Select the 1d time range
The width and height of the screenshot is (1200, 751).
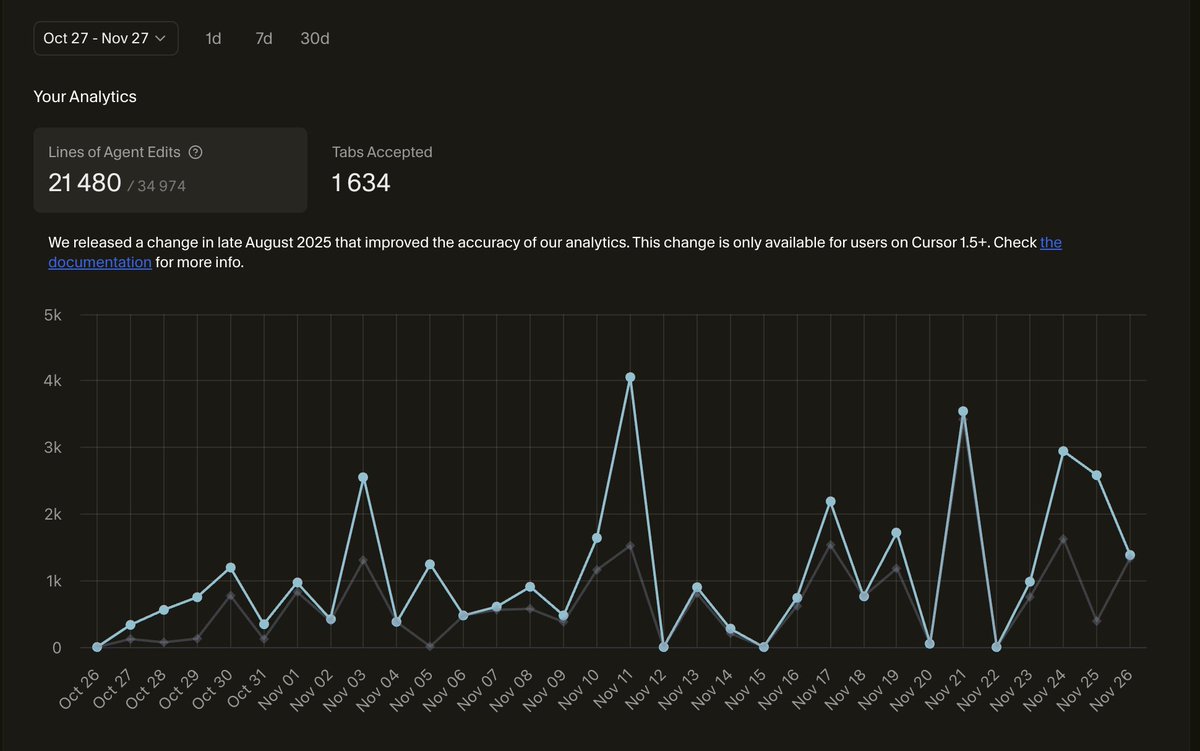click(213, 38)
